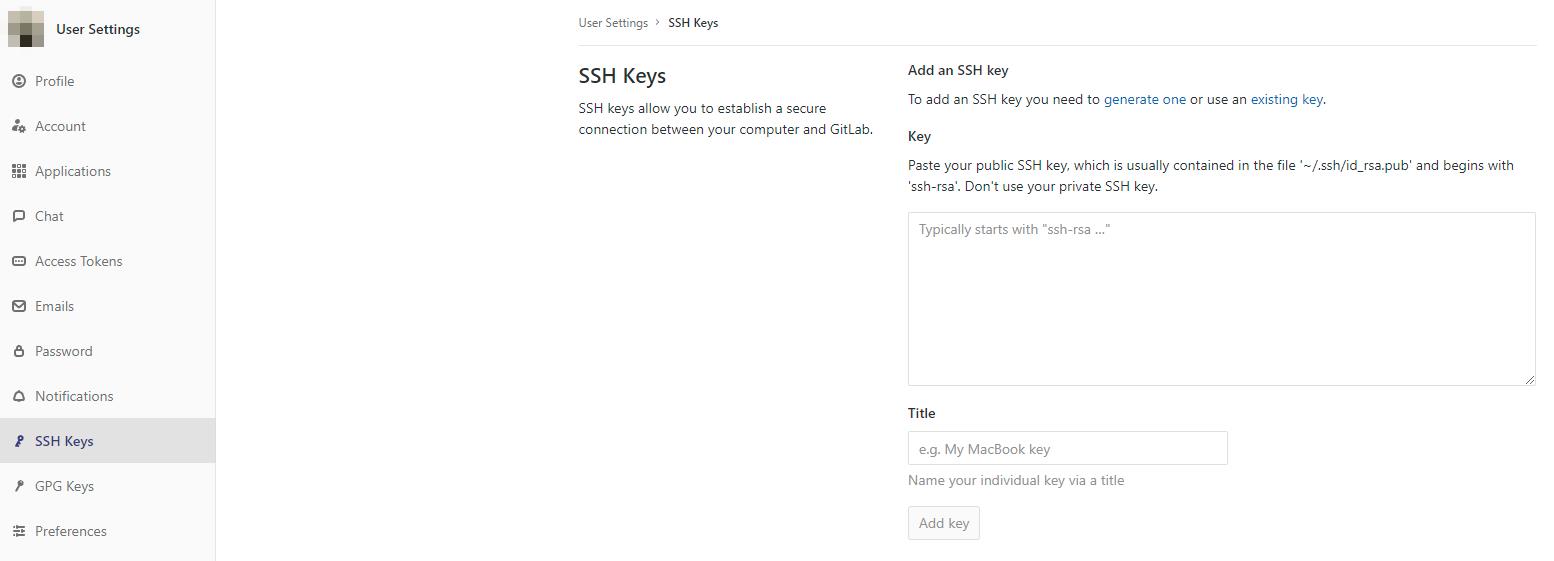
Task: Open the user avatar in sidebar header
Action: pyautogui.click(x=26, y=28)
